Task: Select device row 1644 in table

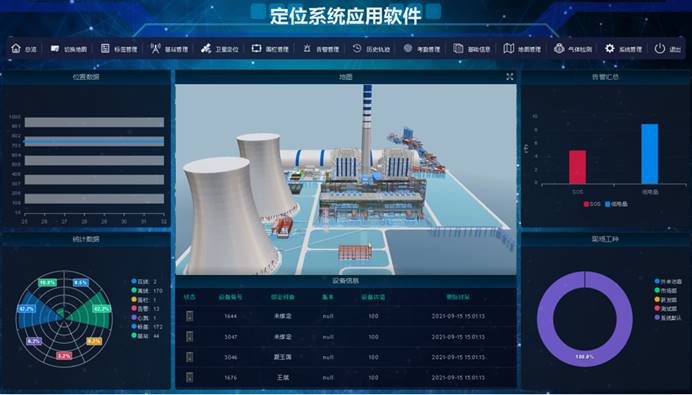Action: [x=346, y=316]
